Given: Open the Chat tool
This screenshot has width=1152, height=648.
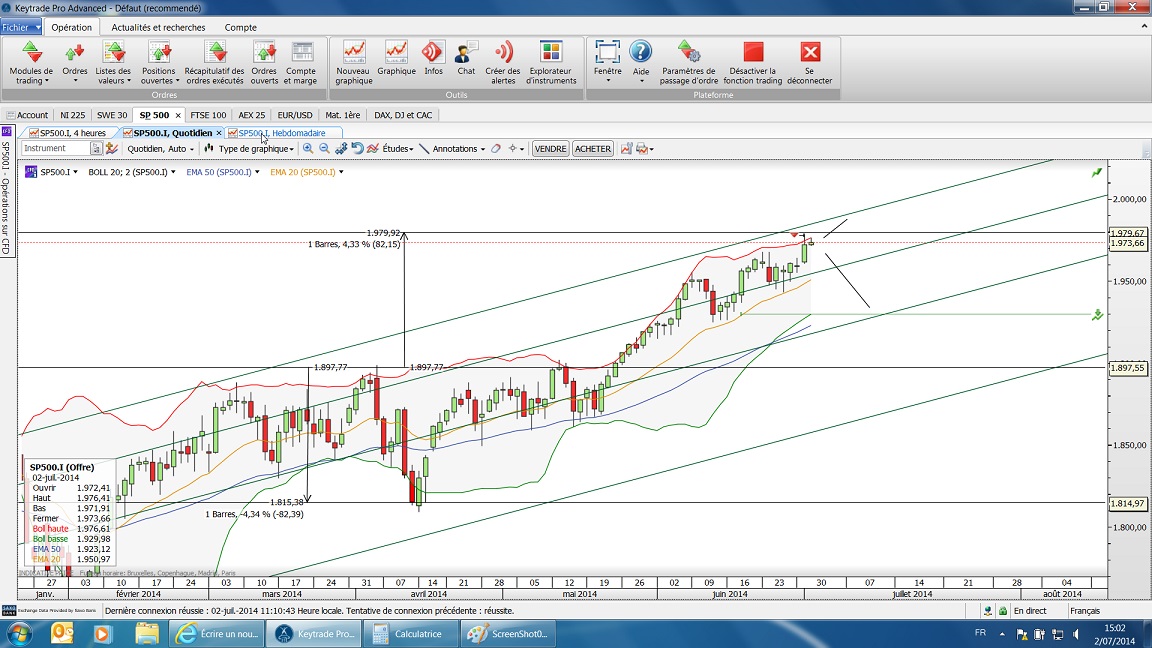Looking at the screenshot, I should click(466, 59).
